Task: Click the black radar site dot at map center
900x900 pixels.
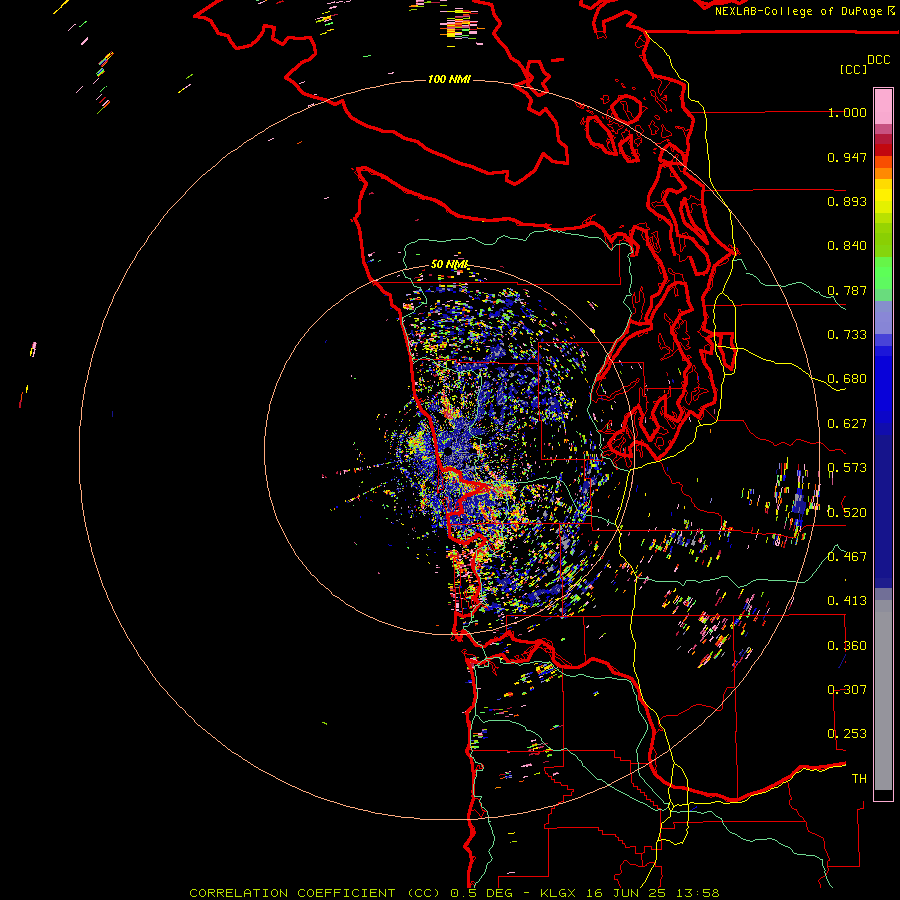Action: (448, 452)
